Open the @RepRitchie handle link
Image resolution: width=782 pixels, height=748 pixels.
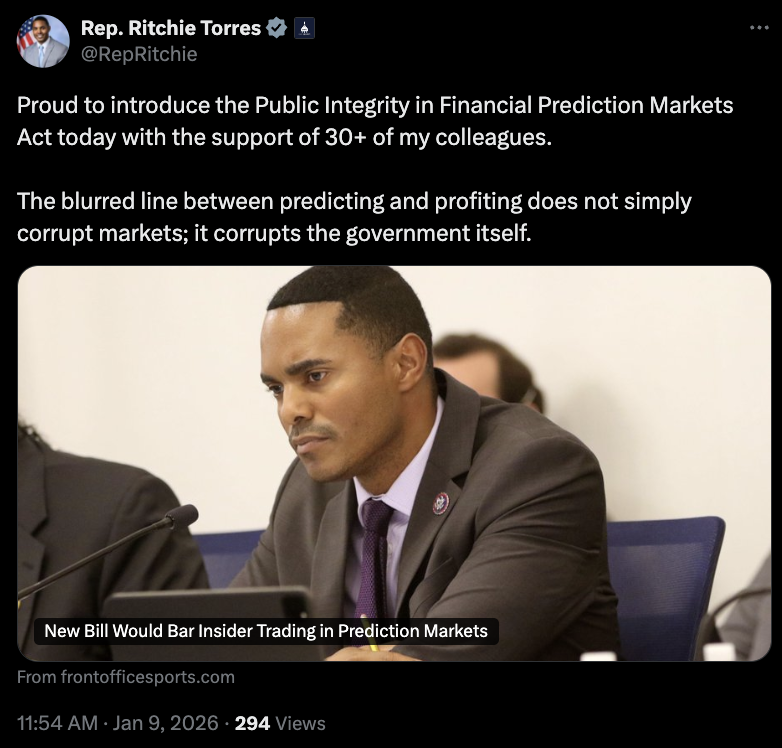138,54
